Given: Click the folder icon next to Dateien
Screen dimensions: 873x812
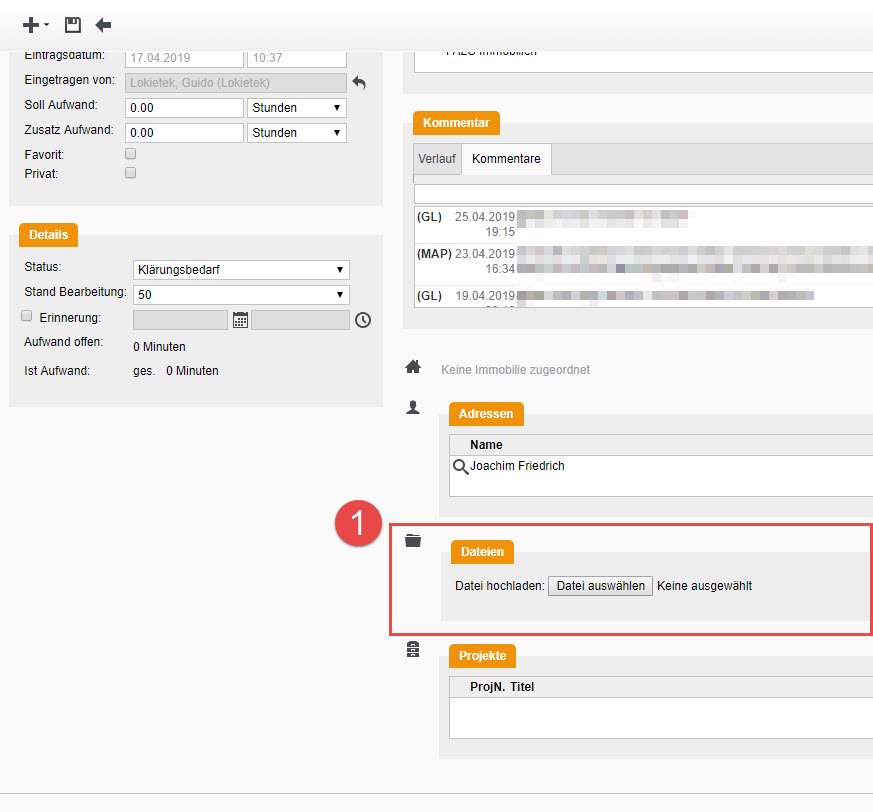Looking at the screenshot, I should pyautogui.click(x=413, y=541).
